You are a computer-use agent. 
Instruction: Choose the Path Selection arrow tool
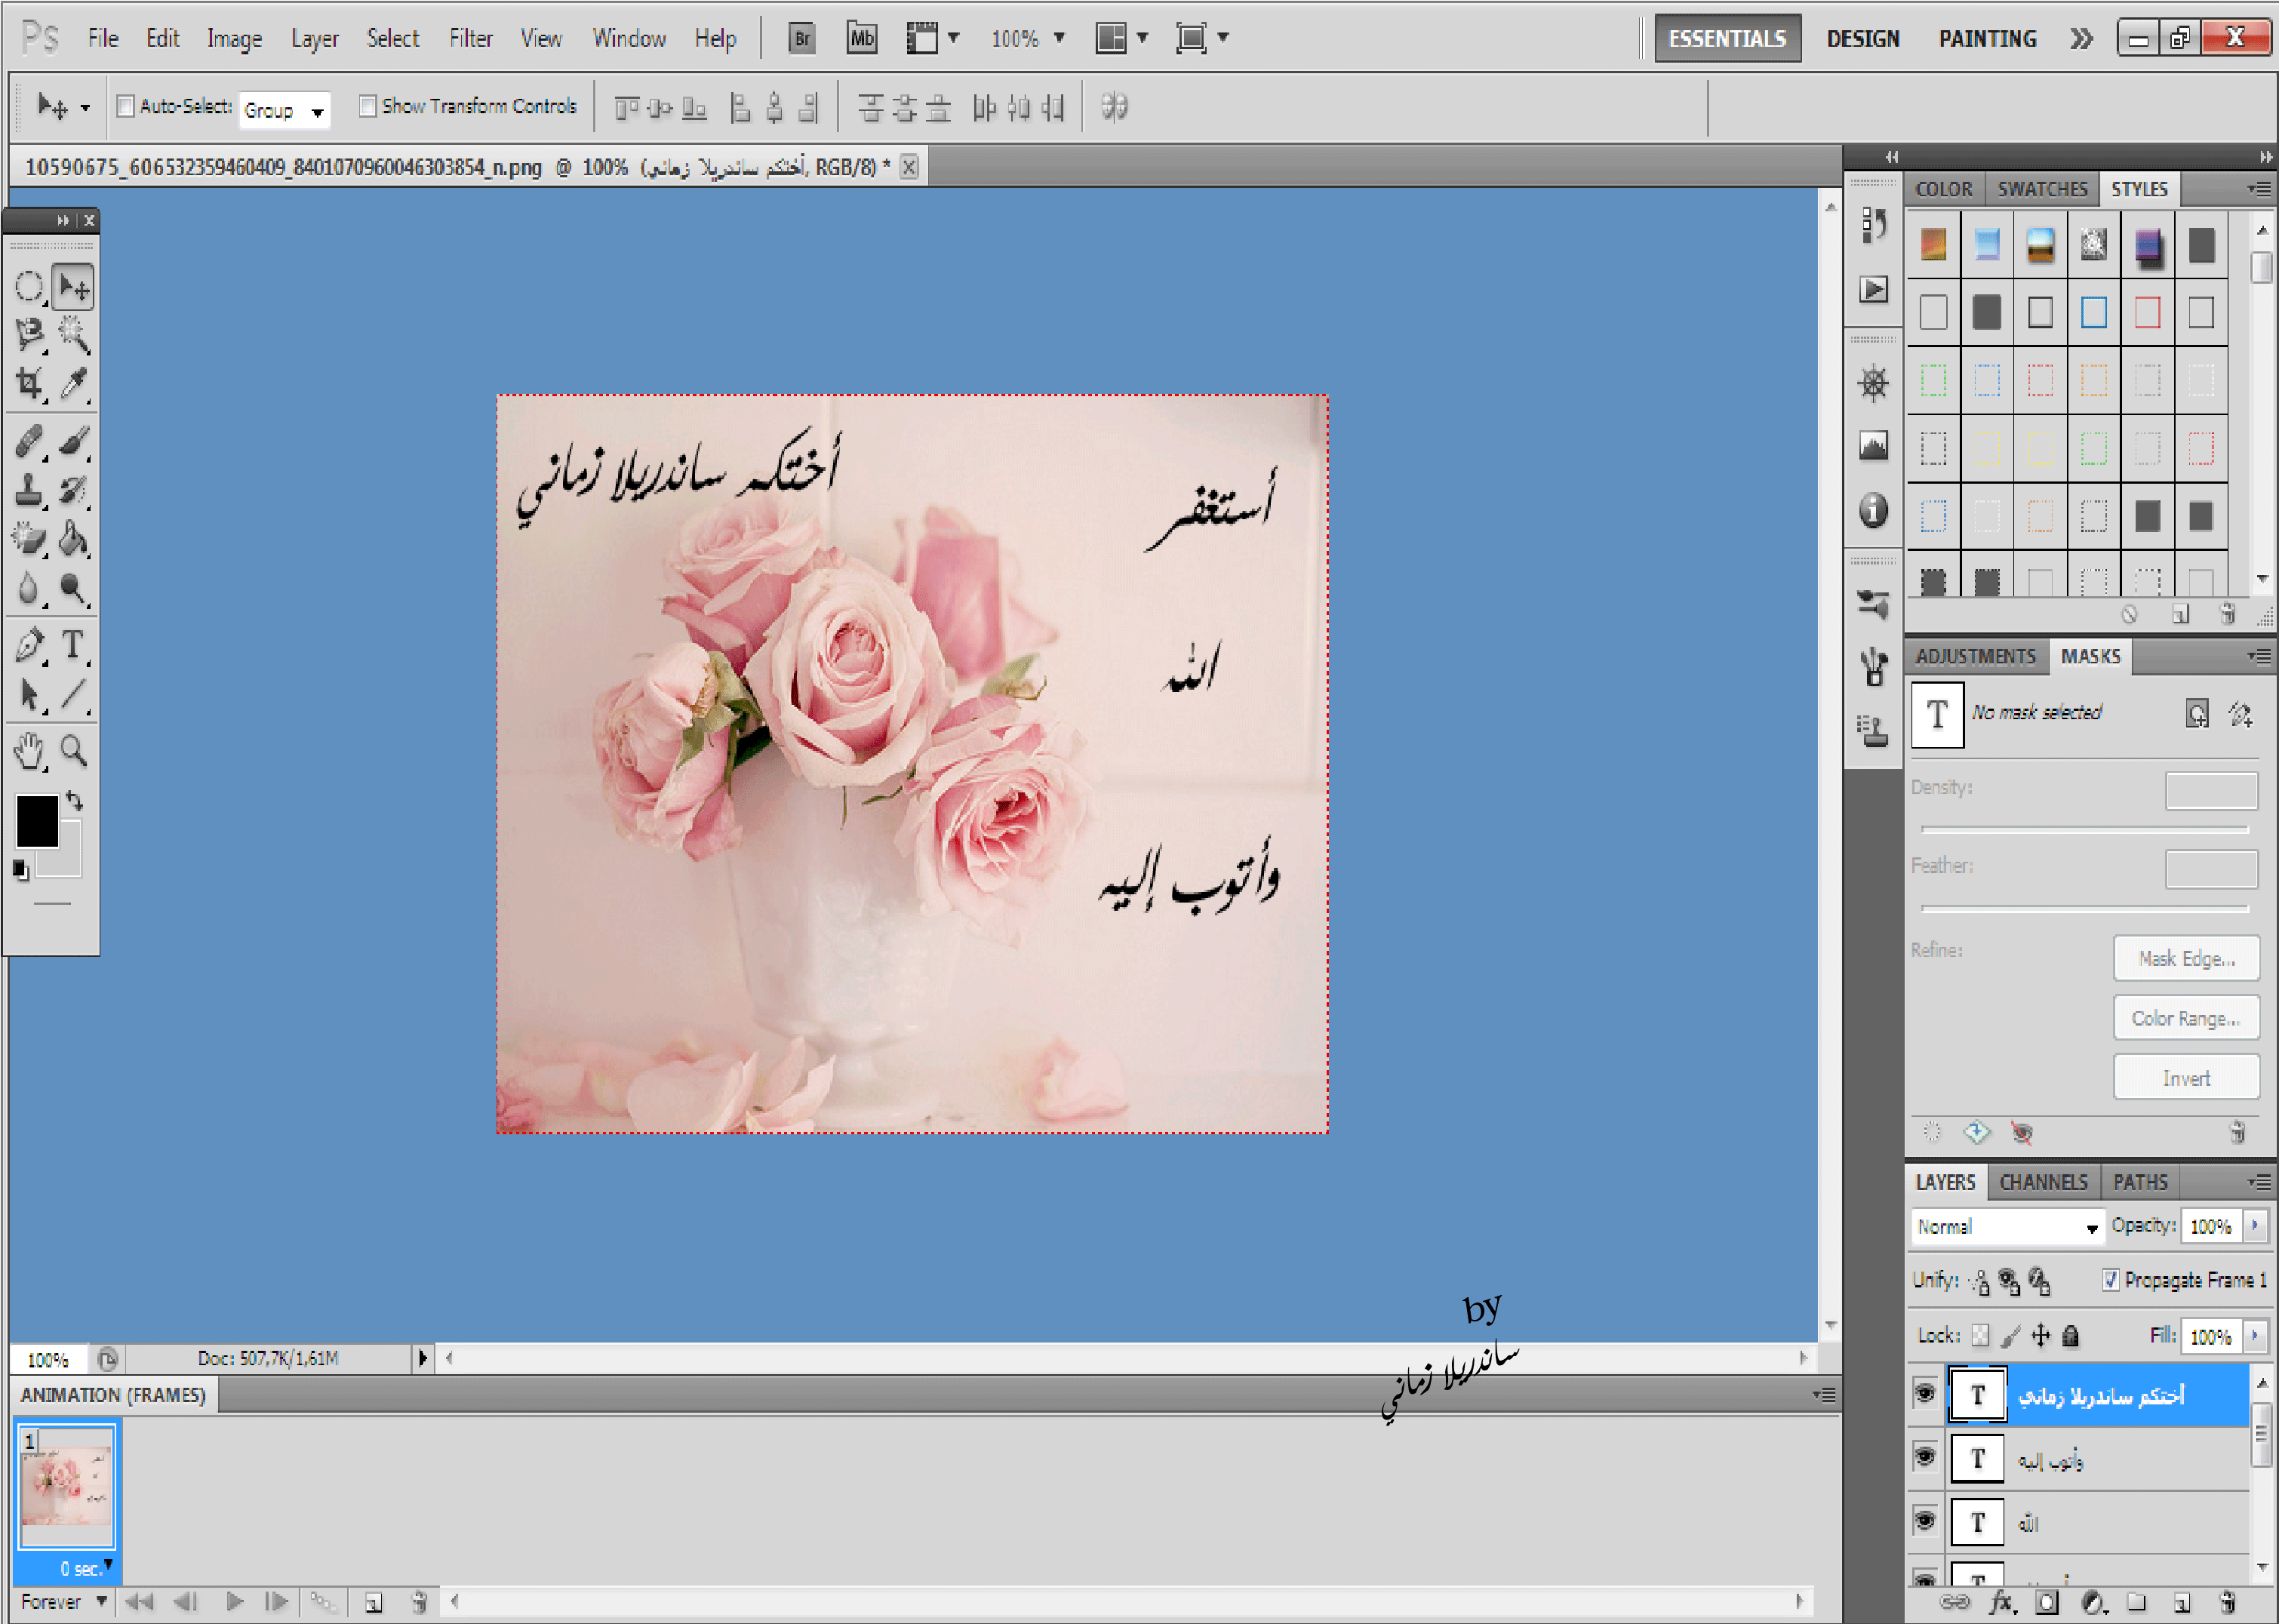click(x=29, y=694)
